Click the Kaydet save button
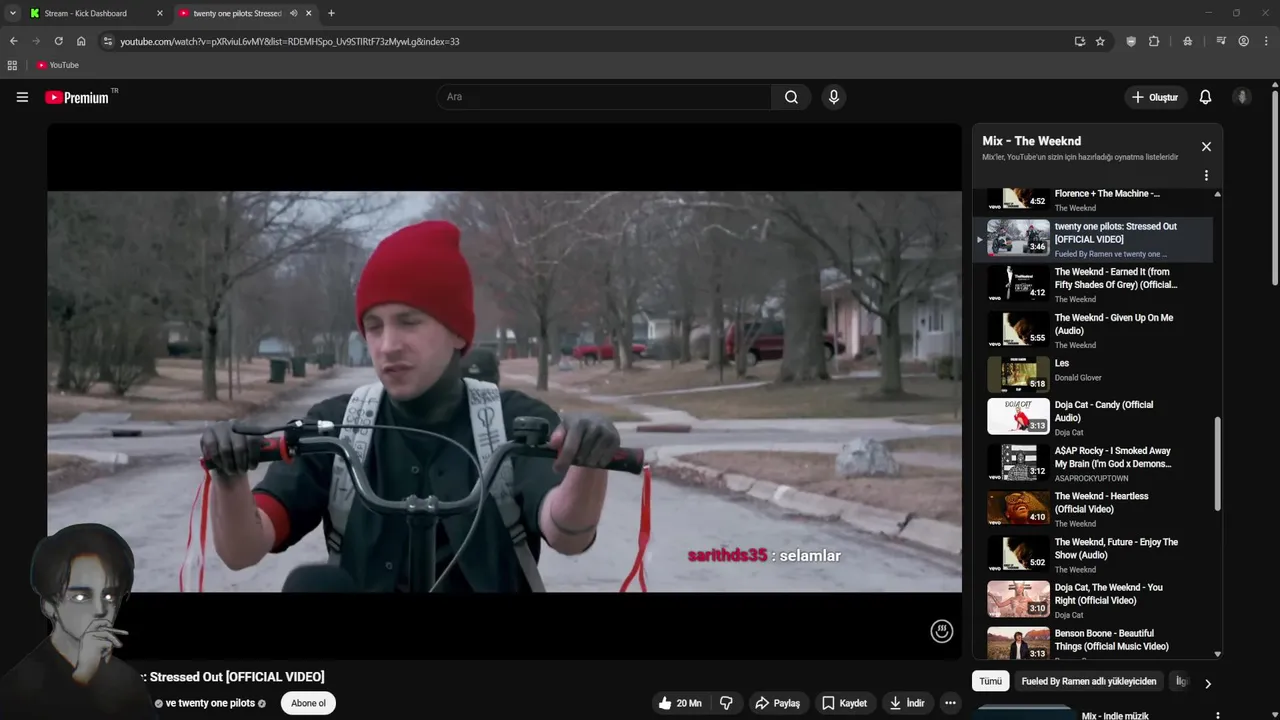The height and width of the screenshot is (720, 1280). 844,703
